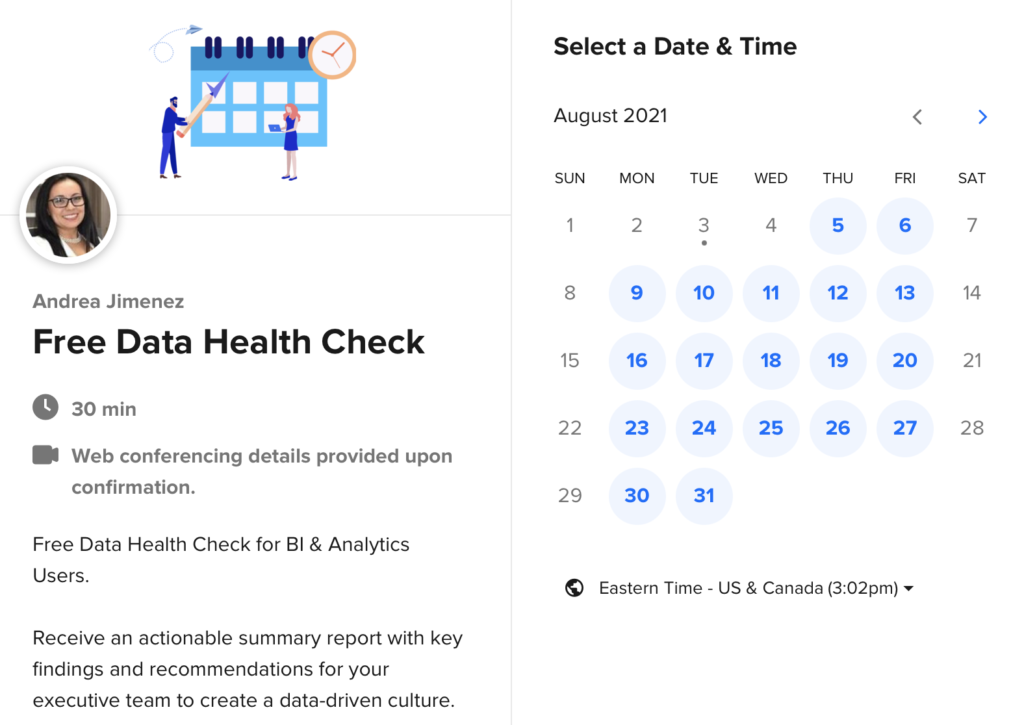1024x725 pixels.
Task: Select August 6 on the calendar
Action: coord(904,226)
